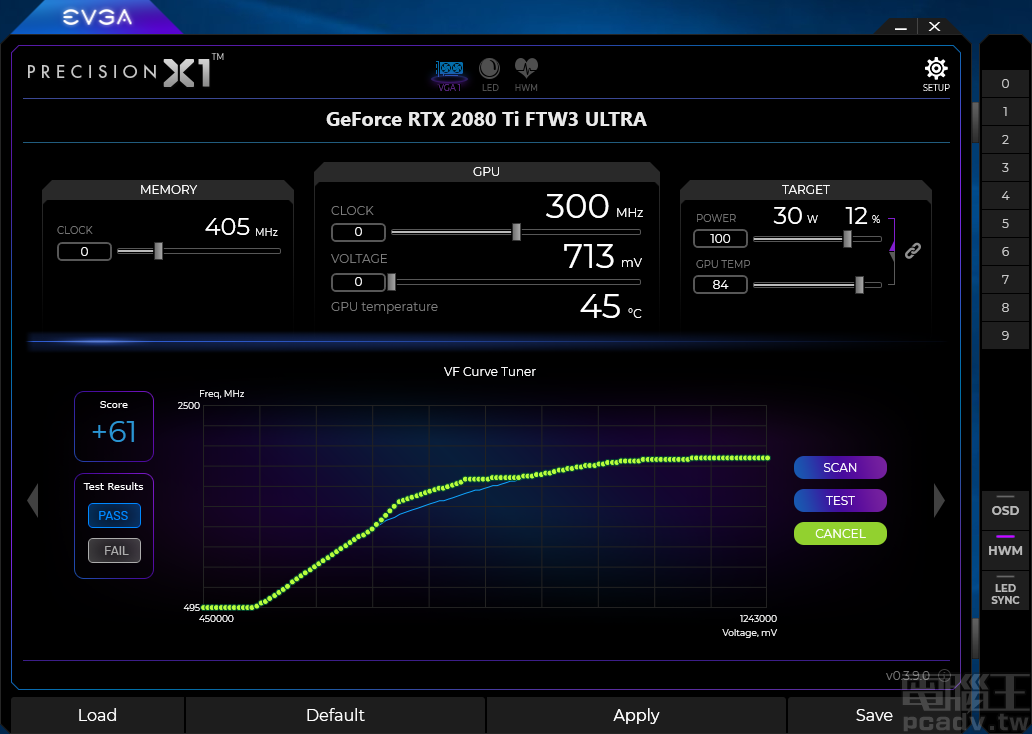Screen dimensions: 1032x734
Task: Click the GPU temp input showing 84
Action: [720, 284]
